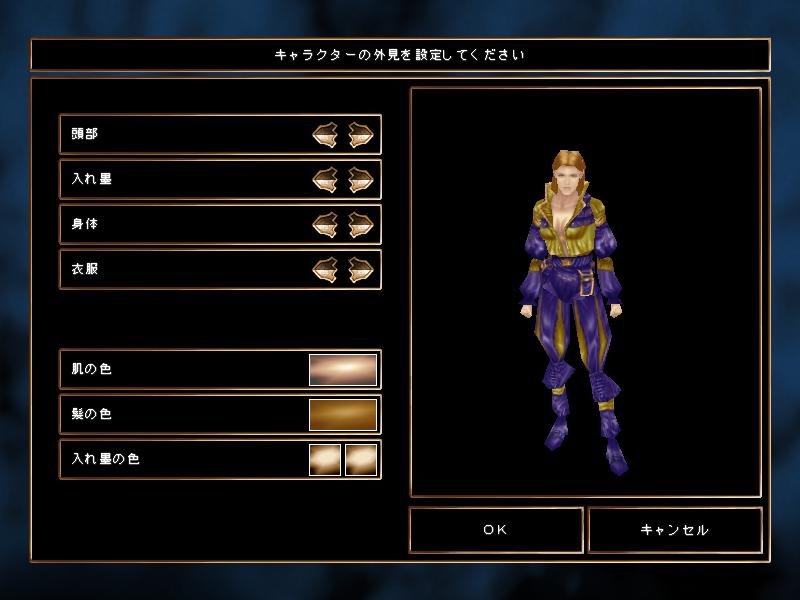Click the 入れ墨の色 label
This screenshot has height=600, width=800.
click(105, 459)
